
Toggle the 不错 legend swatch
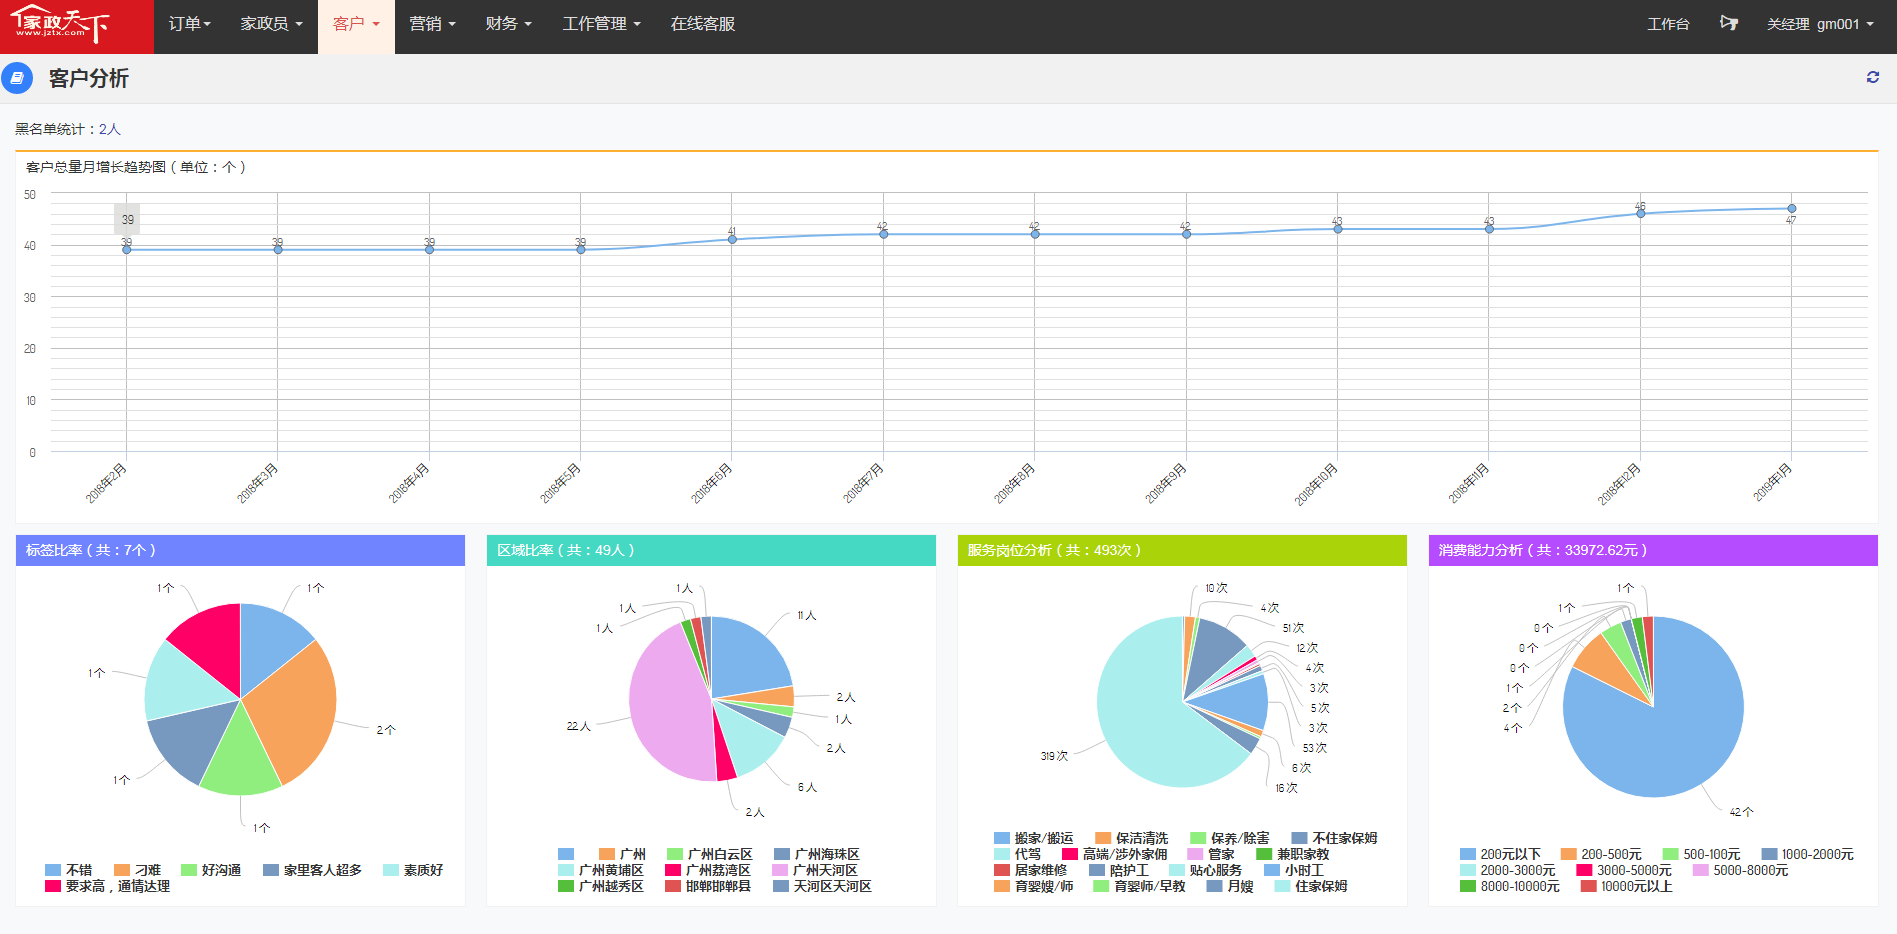click(53, 870)
